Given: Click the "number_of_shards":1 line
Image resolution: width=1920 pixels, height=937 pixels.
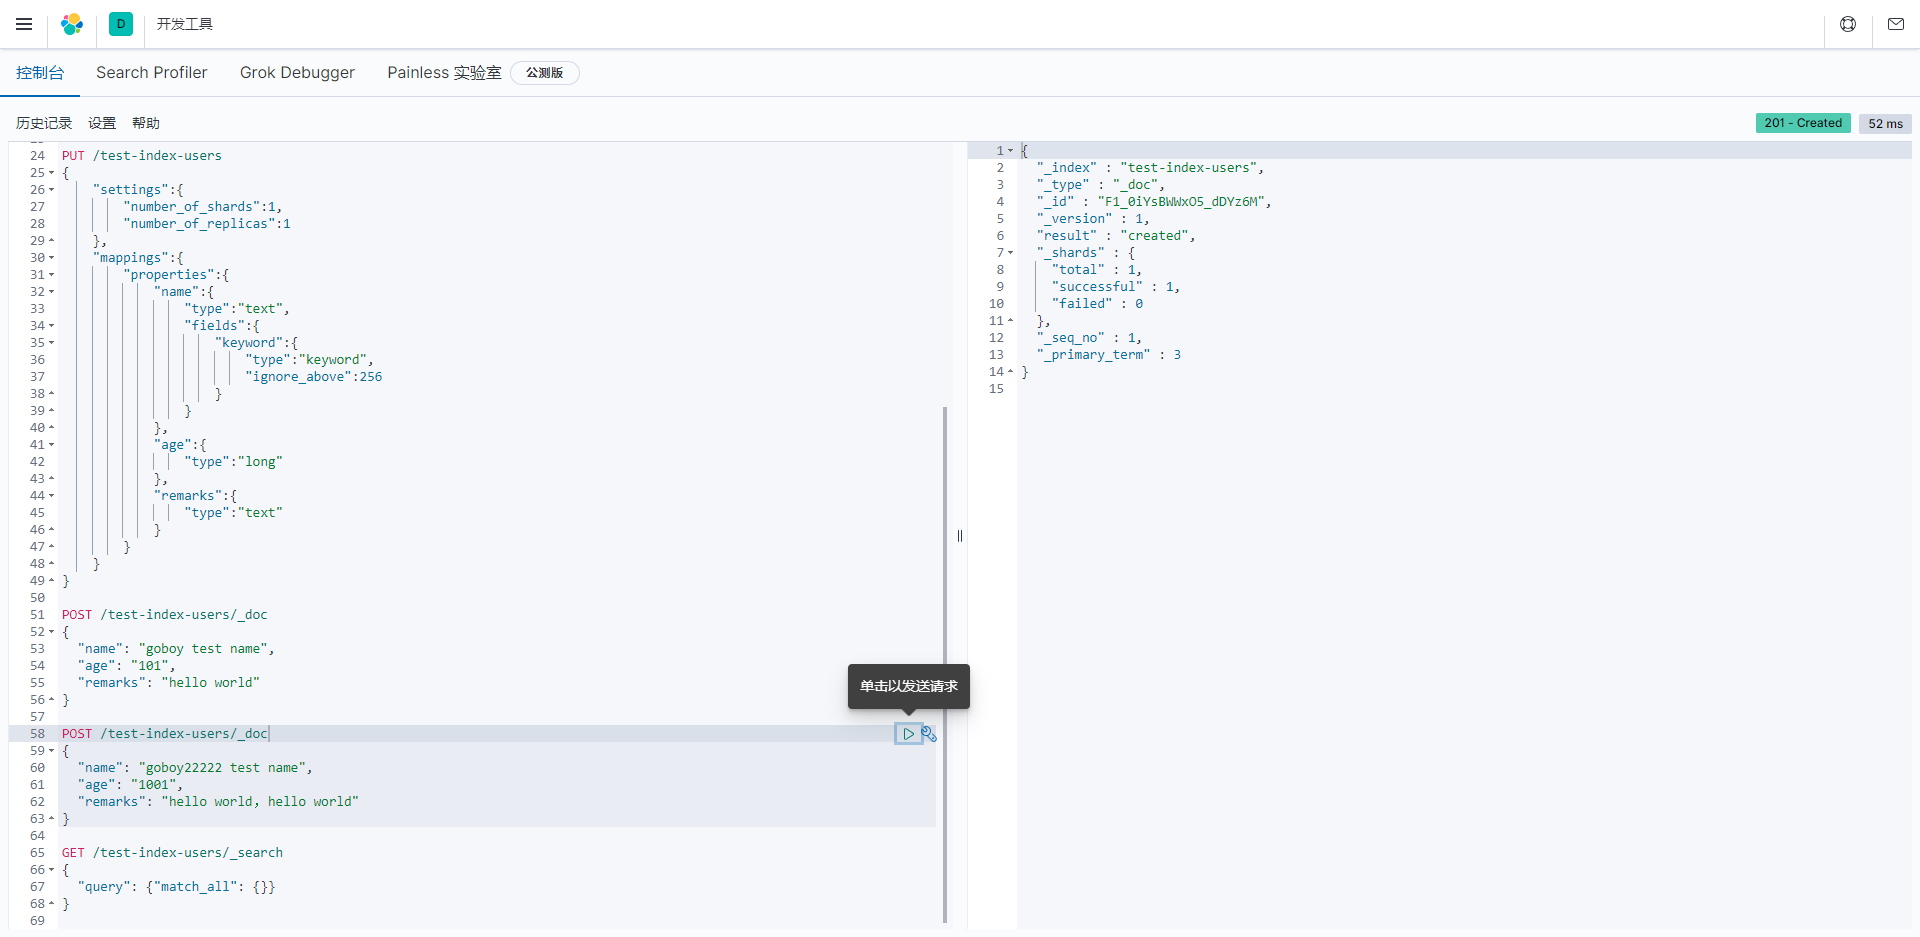Looking at the screenshot, I should 203,207.
